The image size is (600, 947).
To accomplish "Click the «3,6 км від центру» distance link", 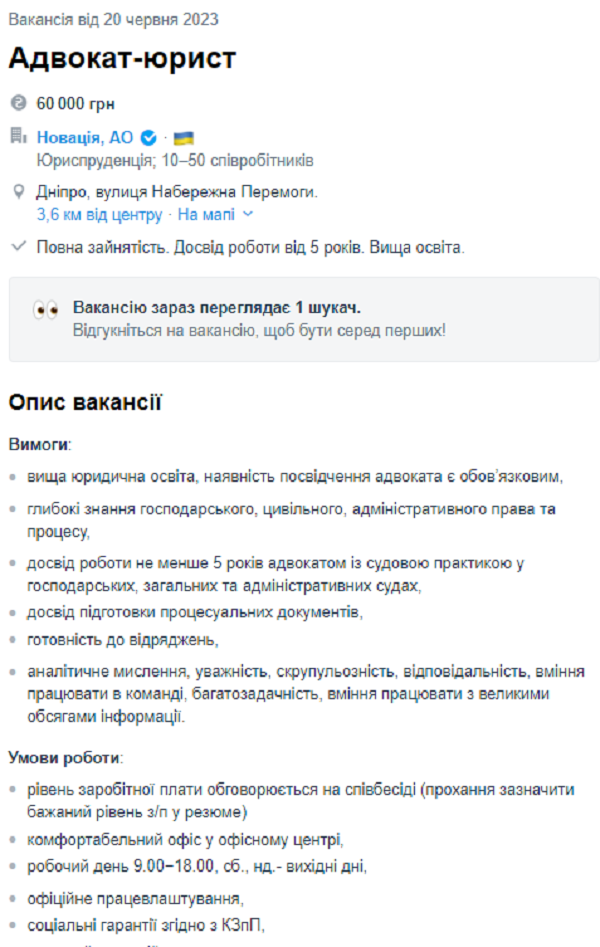I will coord(99,214).
